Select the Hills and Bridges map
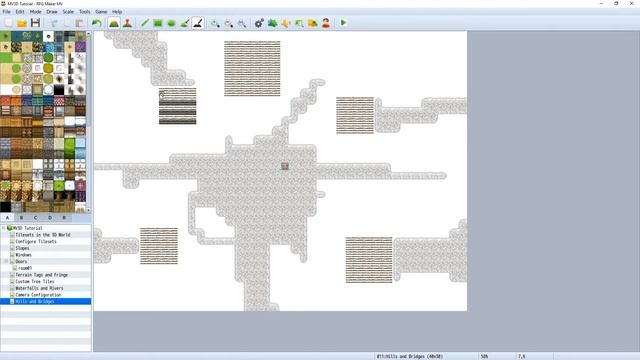 (35, 301)
